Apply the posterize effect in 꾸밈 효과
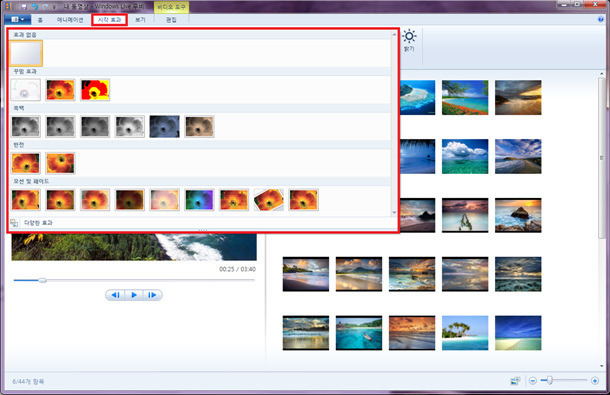The image size is (610, 395). point(60,90)
